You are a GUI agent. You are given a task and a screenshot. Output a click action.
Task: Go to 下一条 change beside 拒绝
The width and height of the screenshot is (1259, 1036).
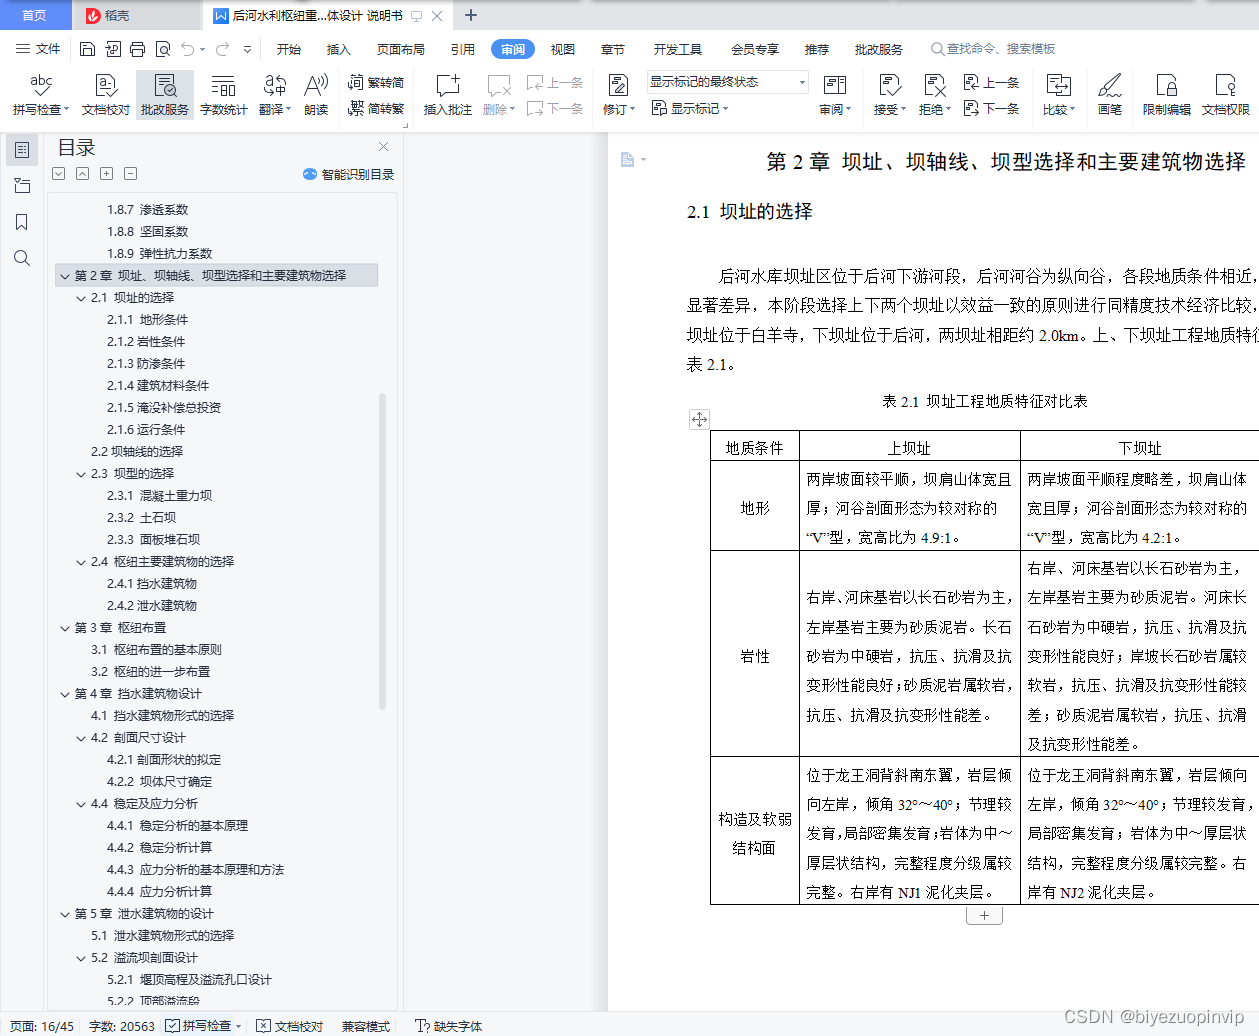click(991, 108)
